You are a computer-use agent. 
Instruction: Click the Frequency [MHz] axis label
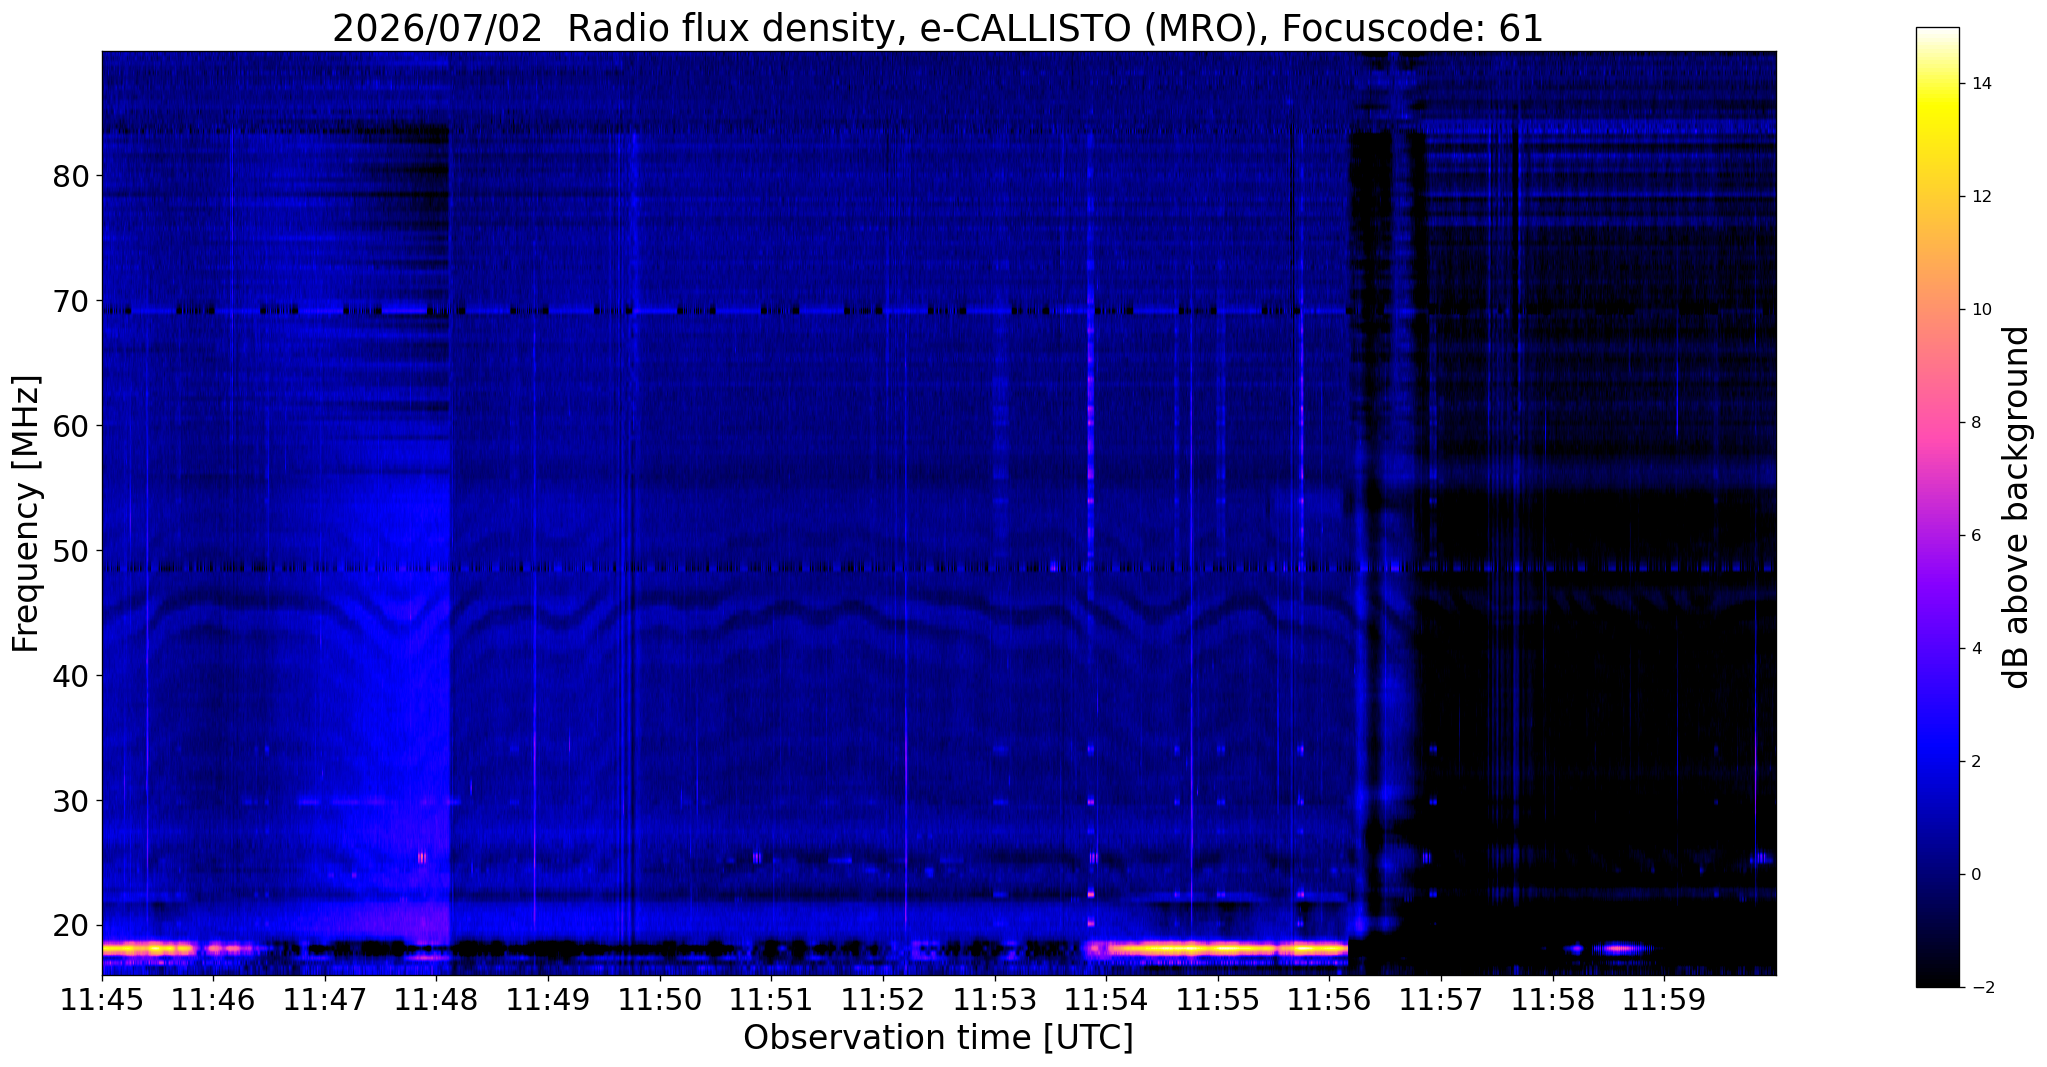(x=26, y=514)
